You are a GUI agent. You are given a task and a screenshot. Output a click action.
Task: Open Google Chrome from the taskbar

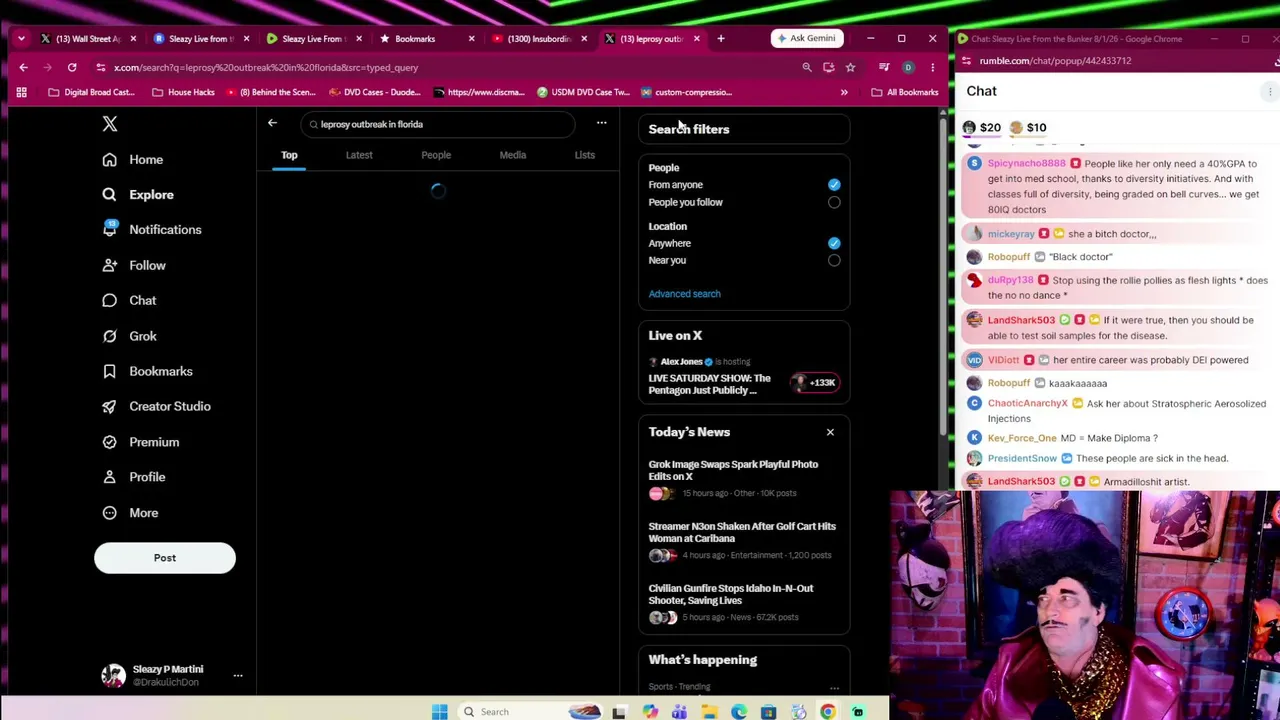(828, 712)
